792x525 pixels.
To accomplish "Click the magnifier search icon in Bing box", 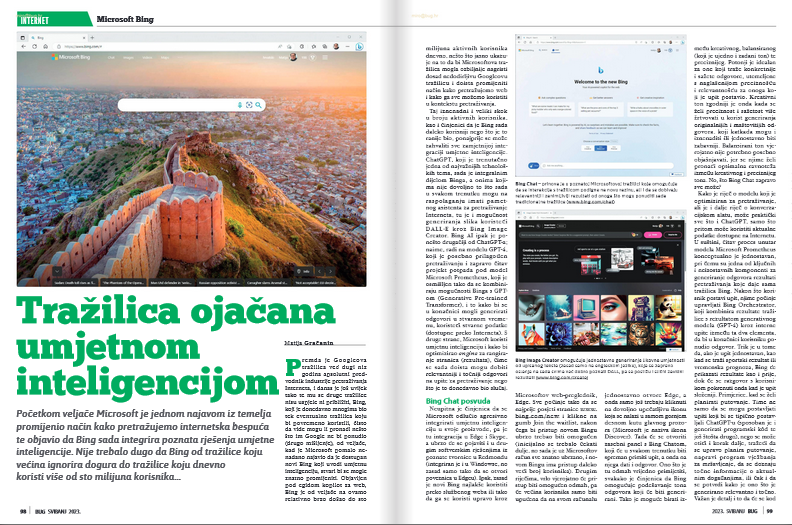I will click(x=258, y=105).
